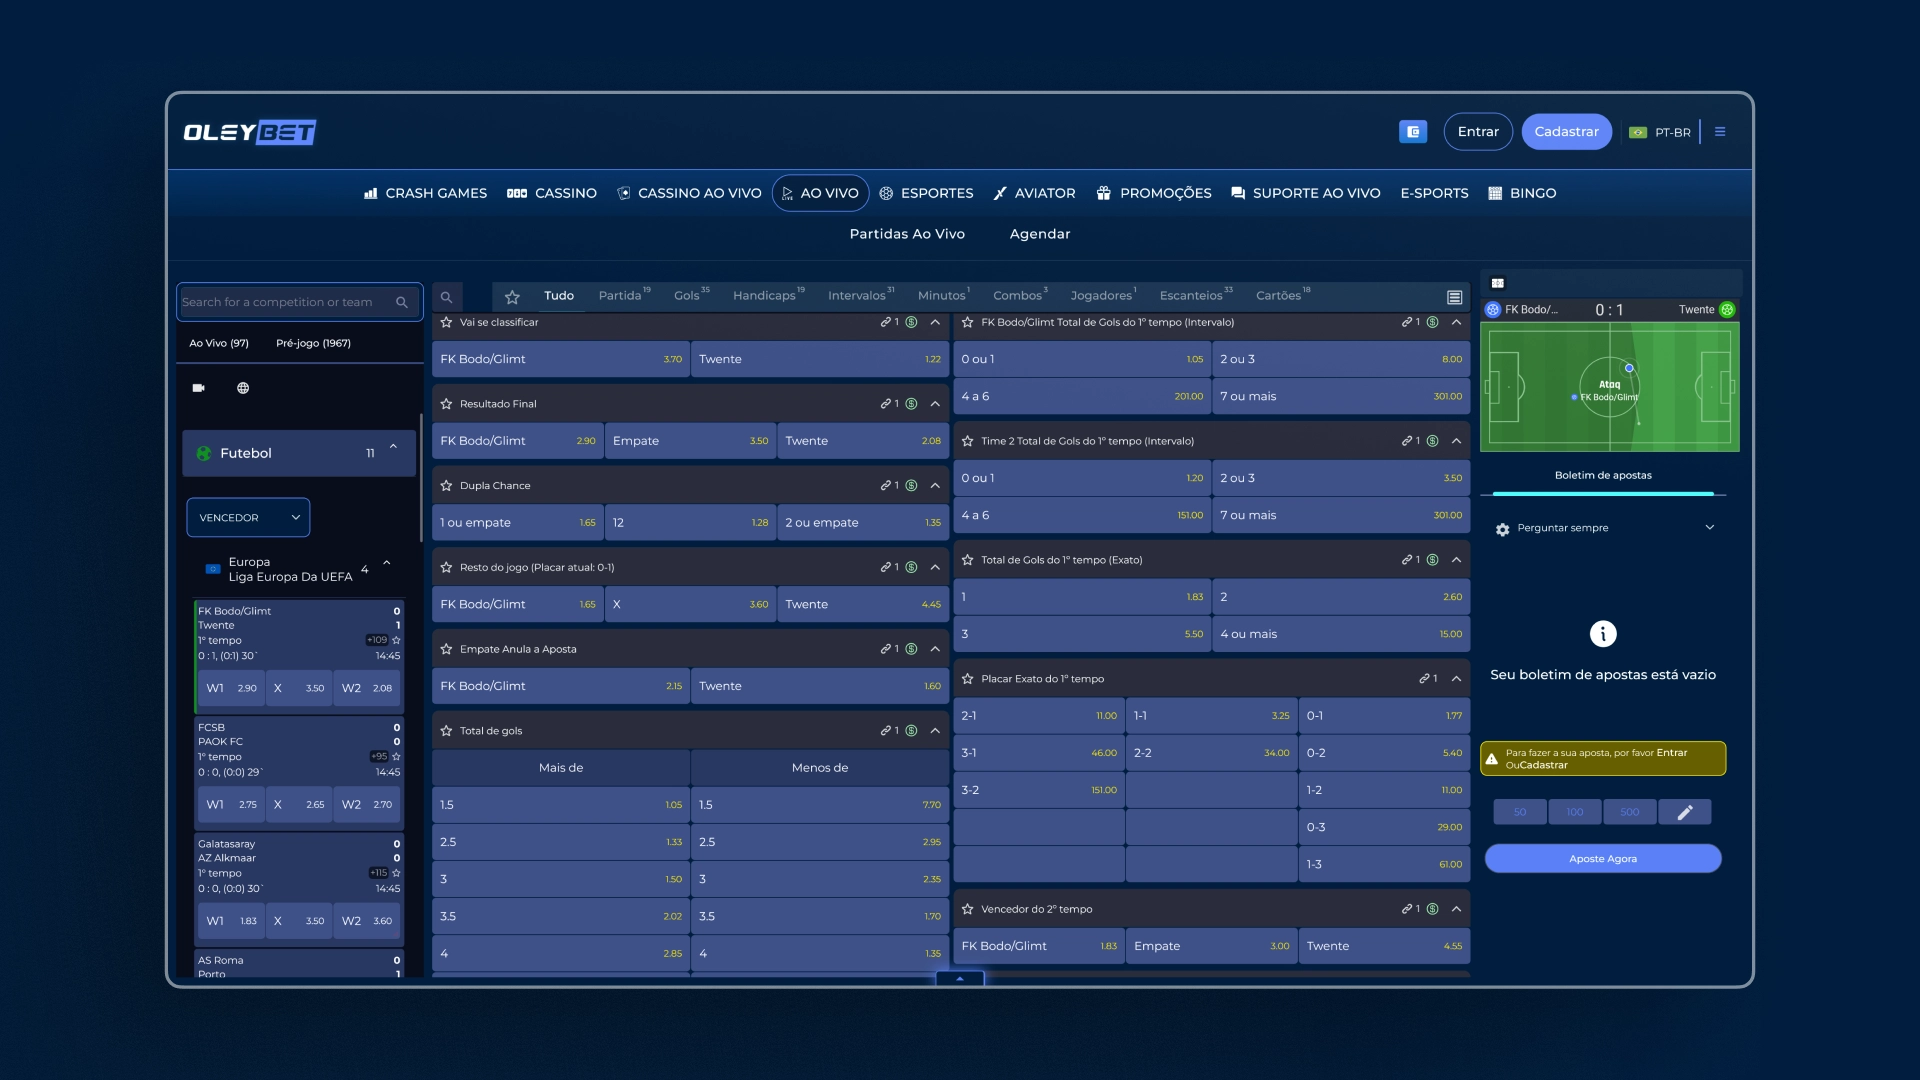
Task: Select Mais de 2.5 goals at 1.33
Action: click(561, 842)
